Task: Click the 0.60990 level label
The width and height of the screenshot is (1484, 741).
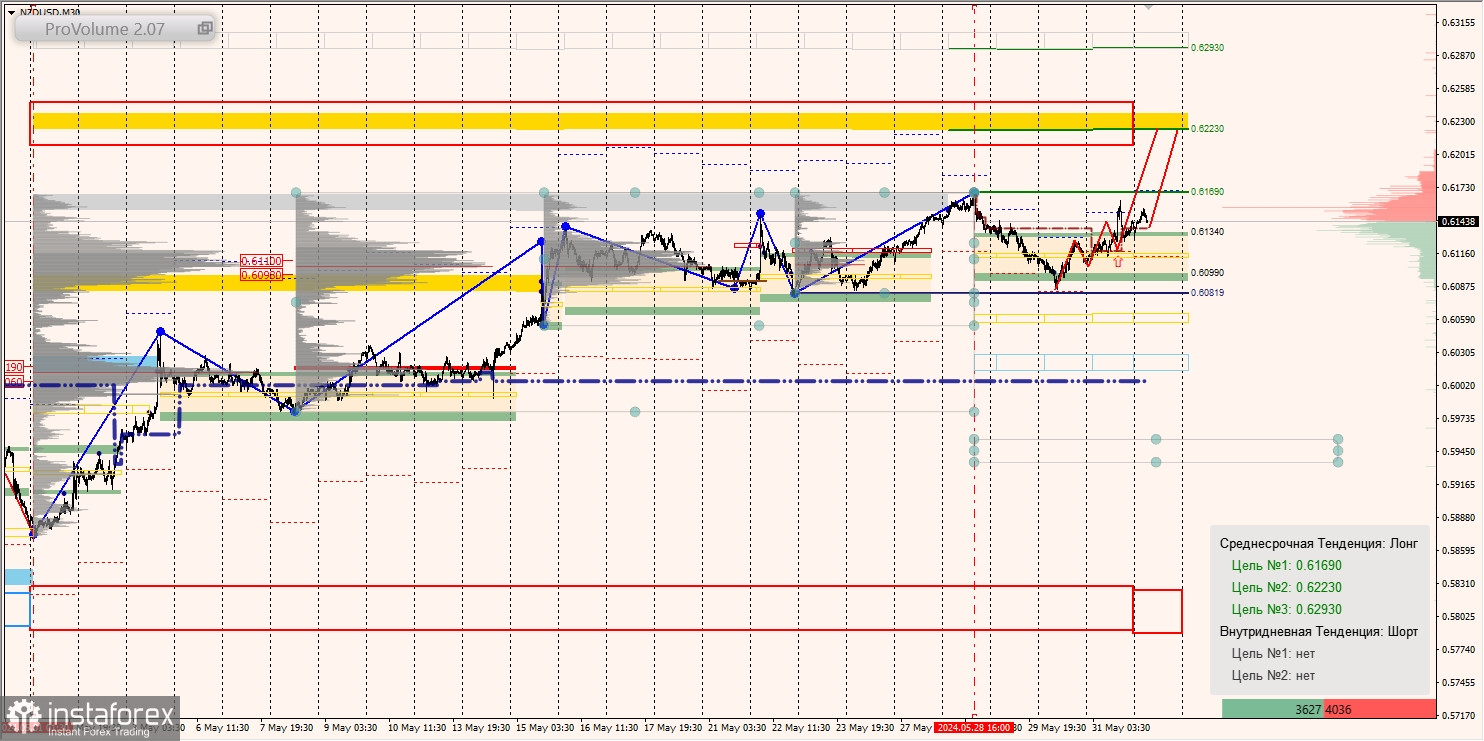Action: 1208,272
